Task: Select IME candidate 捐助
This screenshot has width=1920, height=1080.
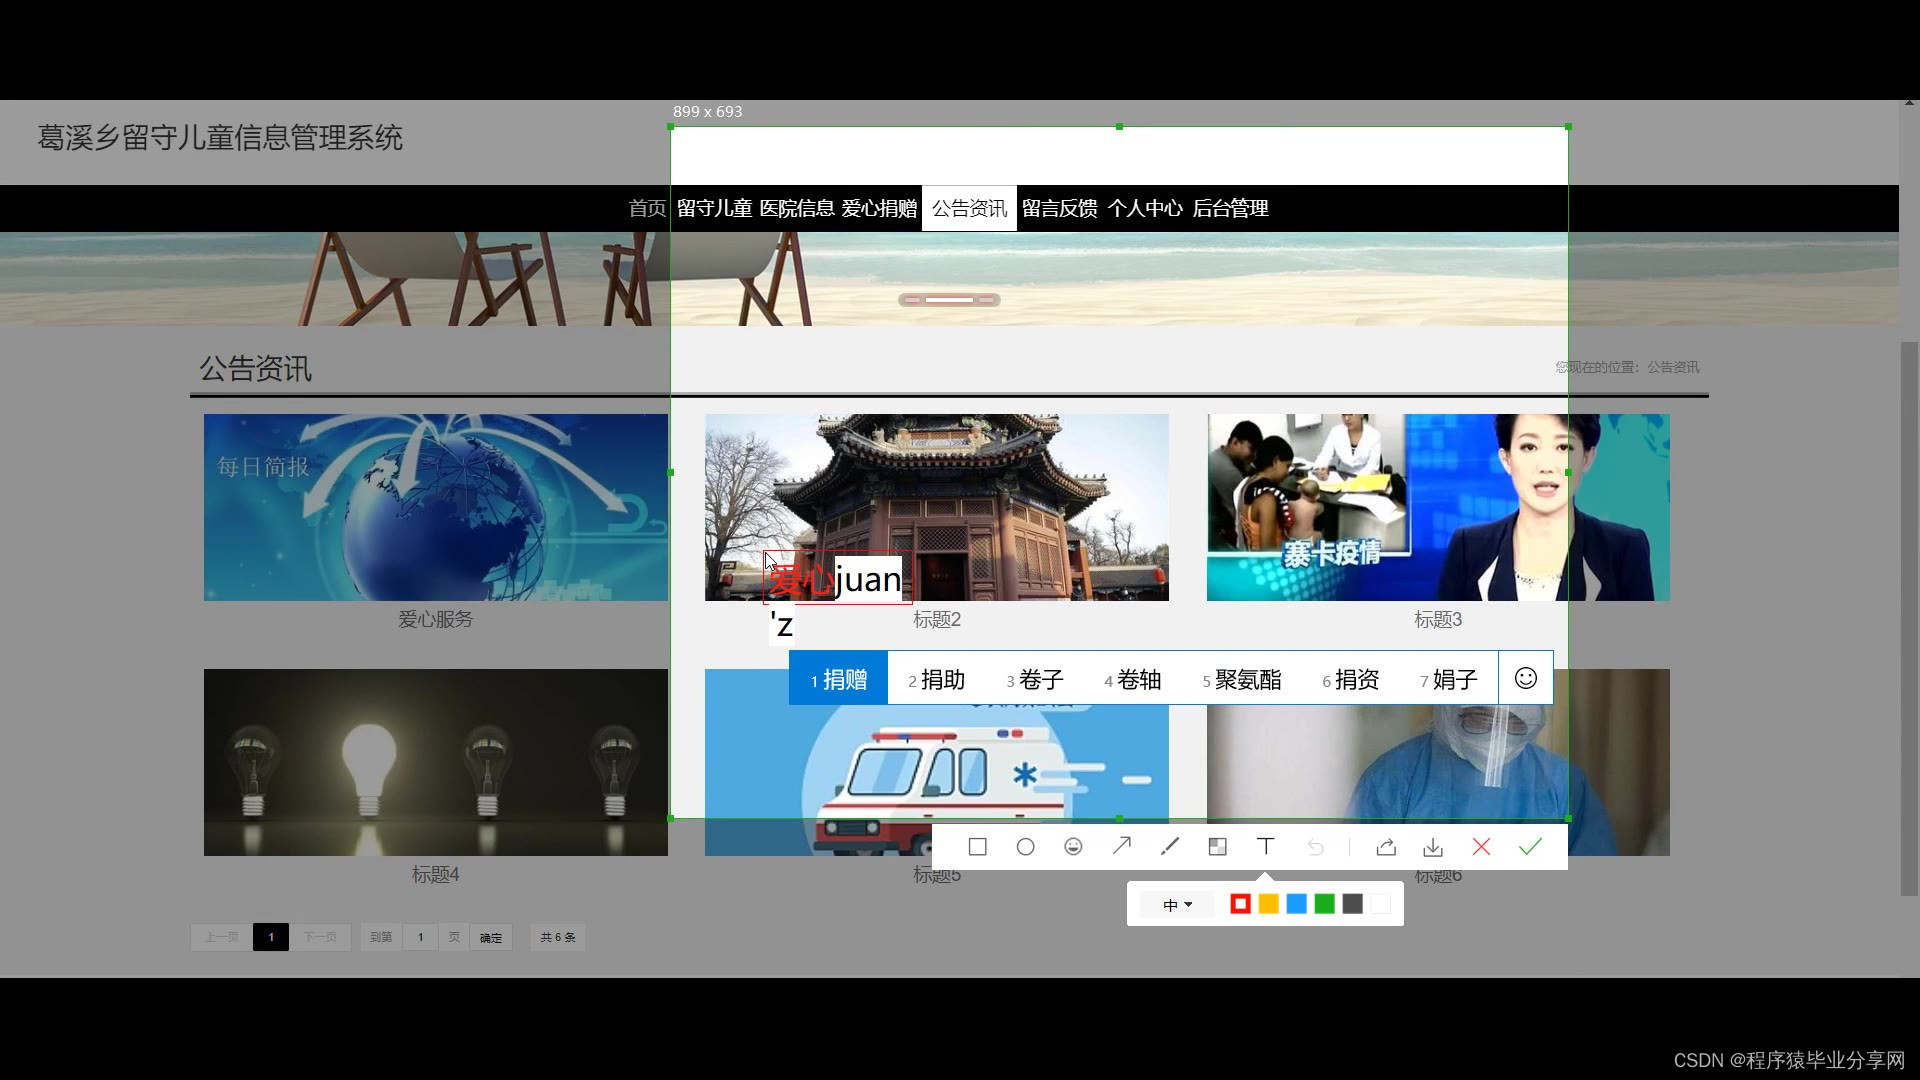Action: pyautogui.click(x=936, y=680)
